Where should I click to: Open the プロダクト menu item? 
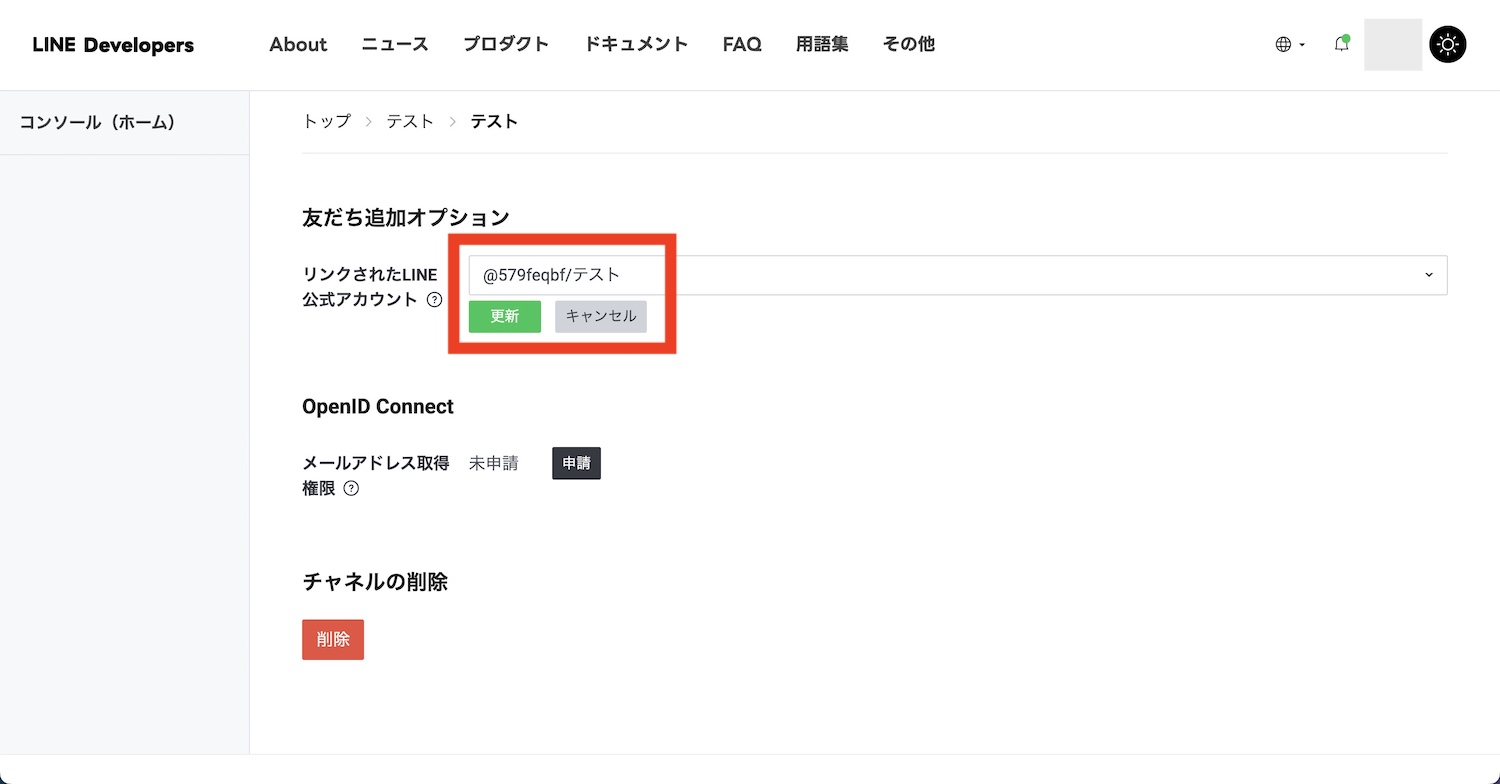(506, 45)
